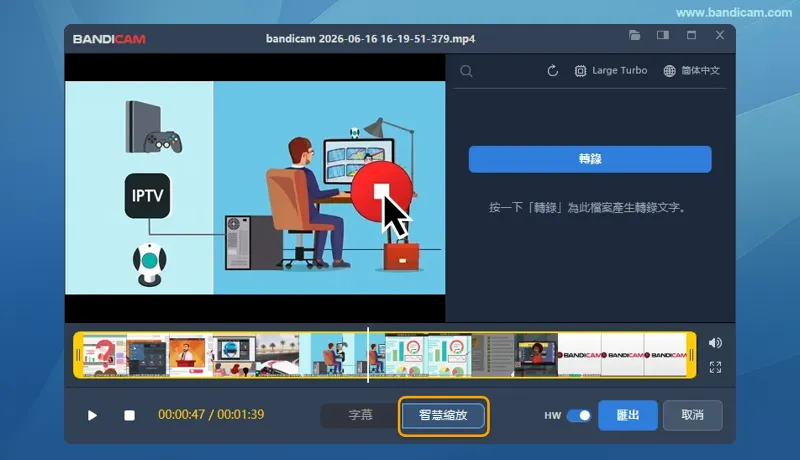Click the question-mark timeline thumbnail
This screenshot has height=460, width=800.
(x=105, y=355)
